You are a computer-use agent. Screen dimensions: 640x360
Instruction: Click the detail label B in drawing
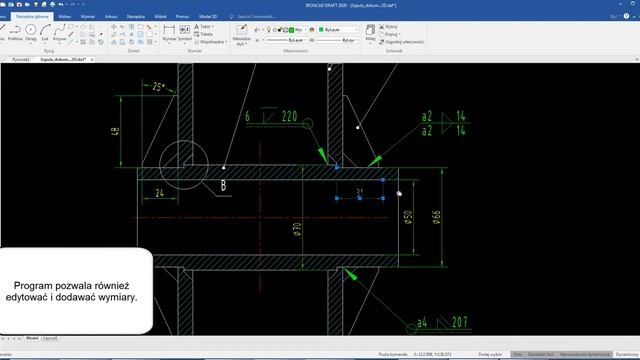[x=223, y=185]
